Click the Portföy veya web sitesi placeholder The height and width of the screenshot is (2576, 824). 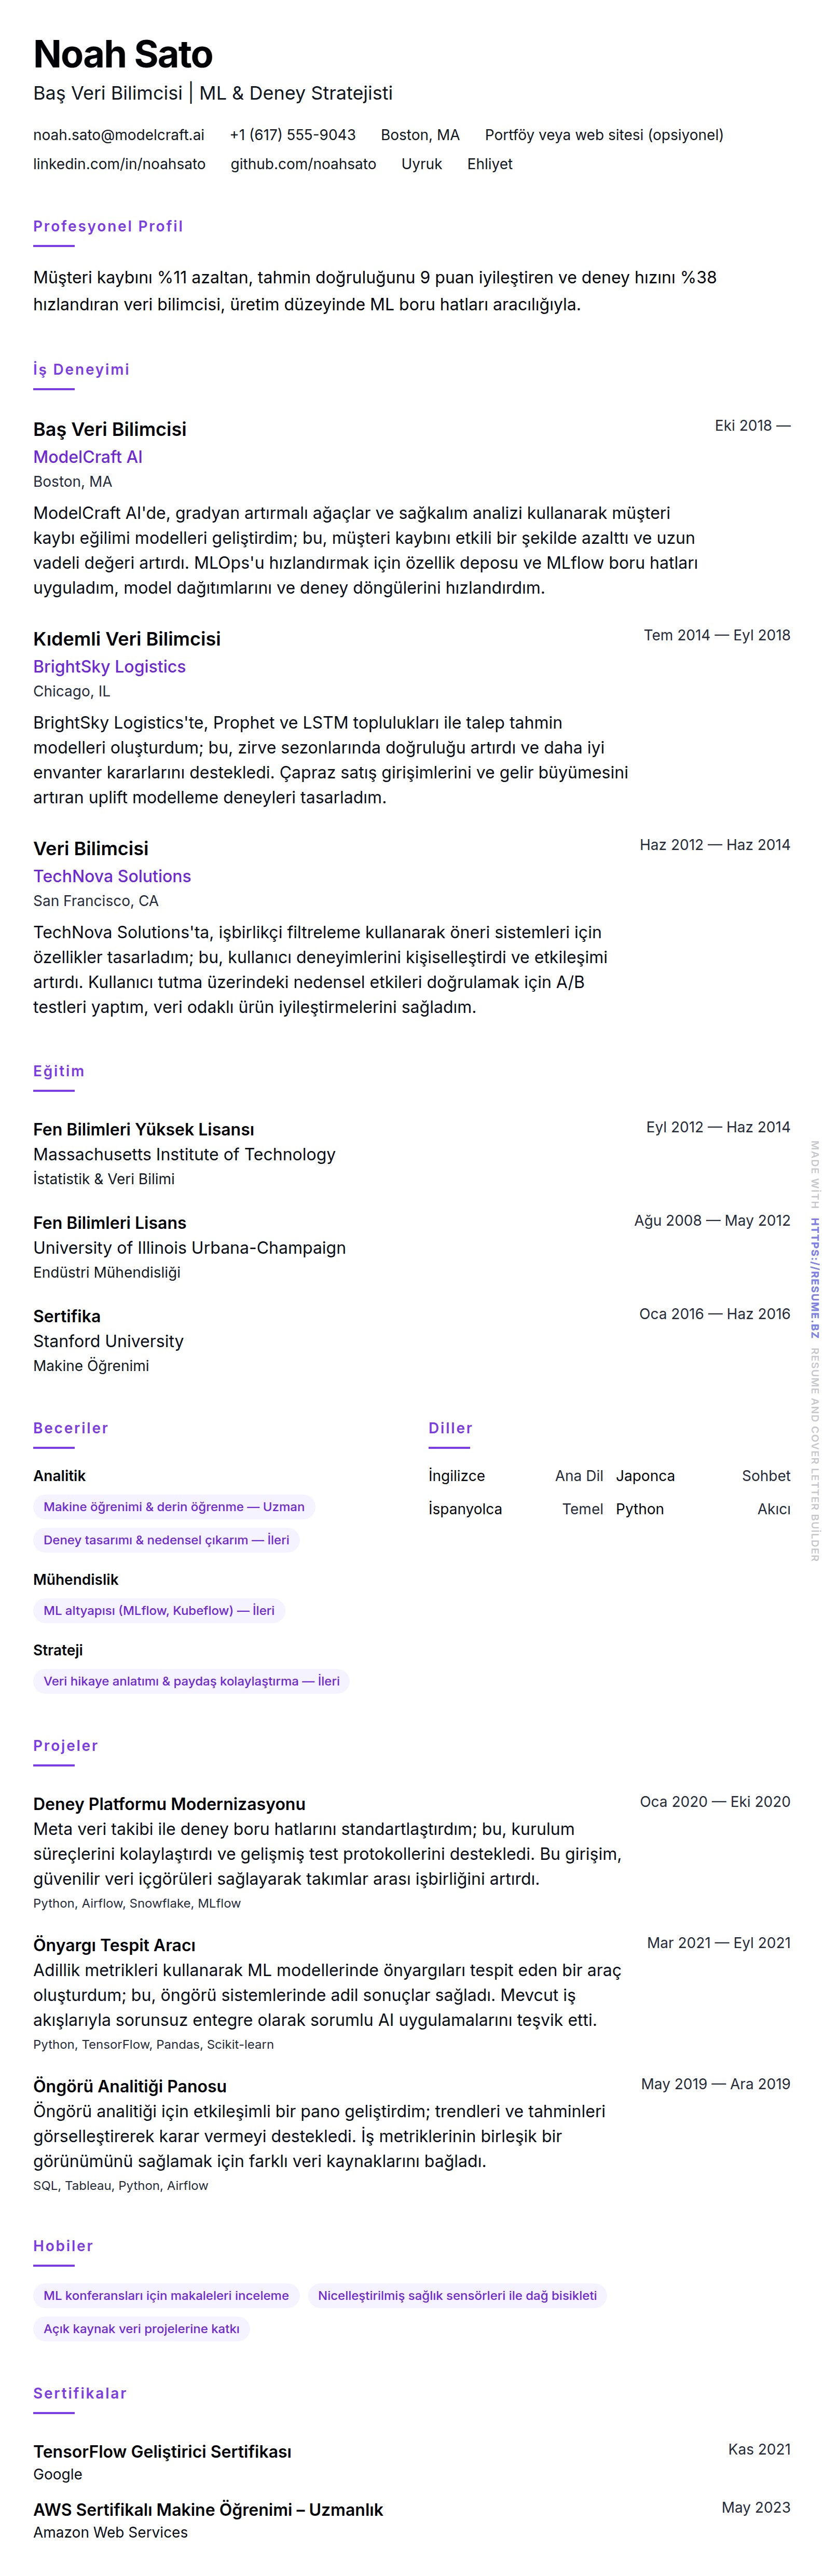603,135
